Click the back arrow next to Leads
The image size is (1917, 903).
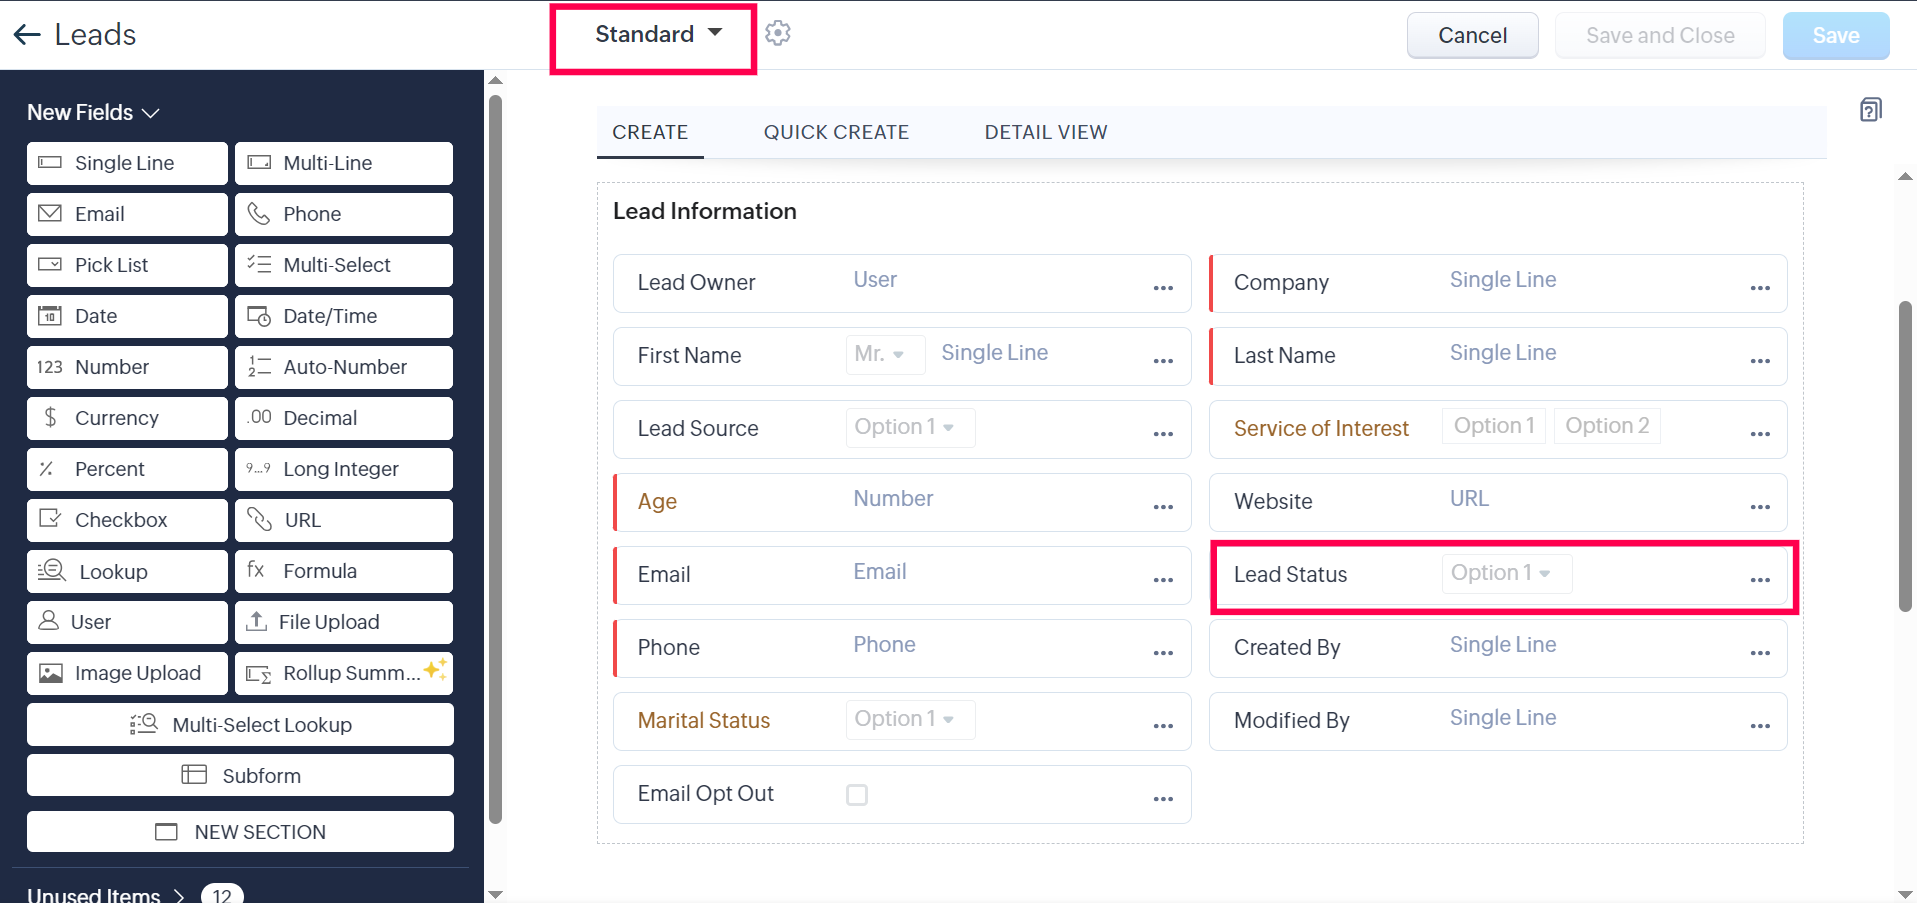point(27,35)
